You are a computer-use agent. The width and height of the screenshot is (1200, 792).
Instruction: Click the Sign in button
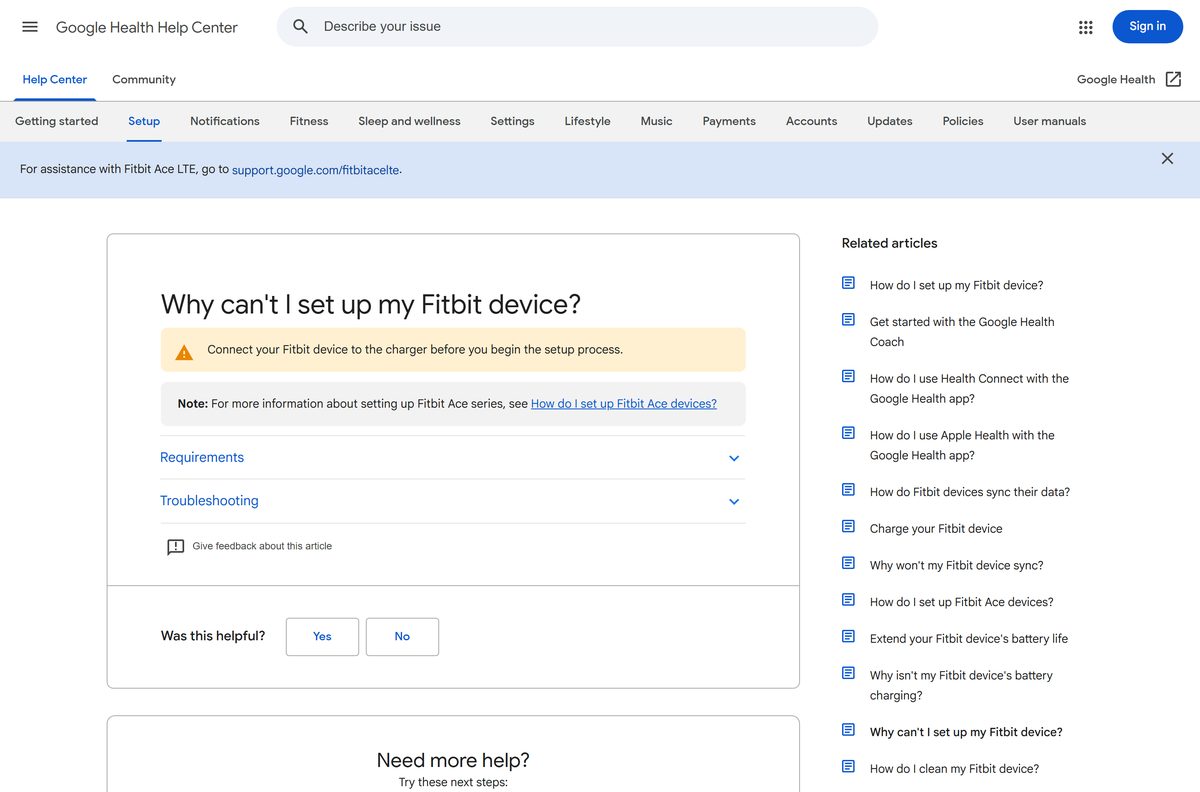1147,27
